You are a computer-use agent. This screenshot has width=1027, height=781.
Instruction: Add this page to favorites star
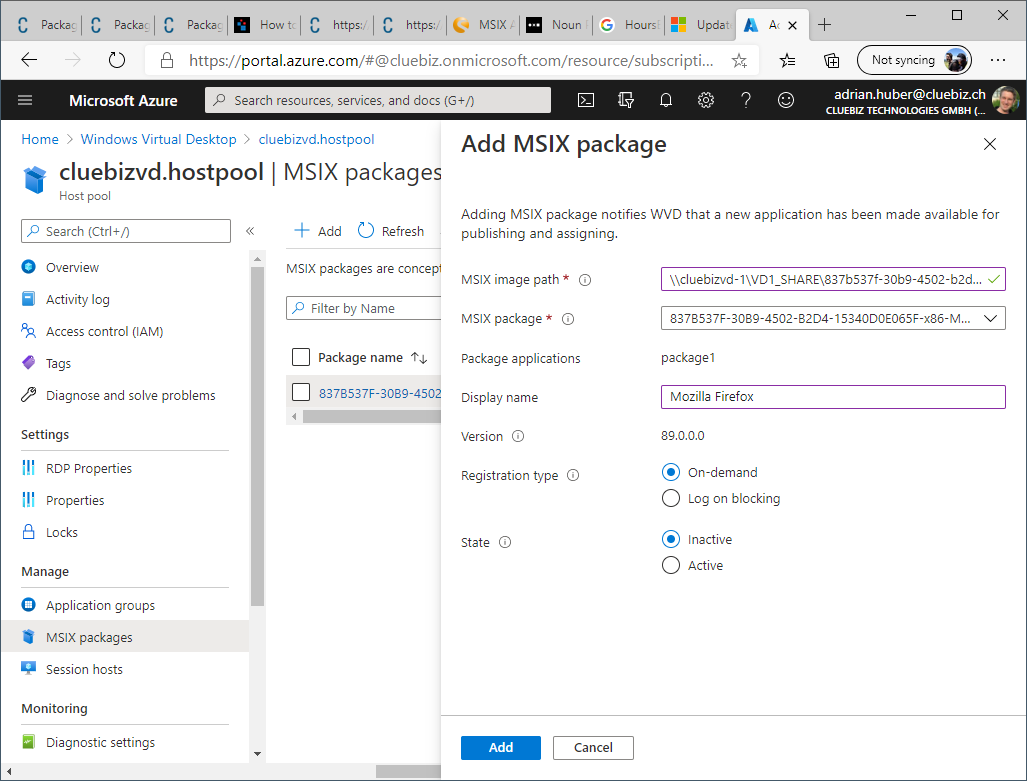click(739, 61)
